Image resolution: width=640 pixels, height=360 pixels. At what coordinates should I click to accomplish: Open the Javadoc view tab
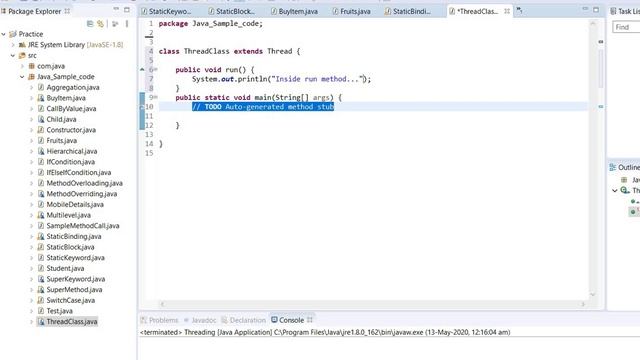(200, 320)
